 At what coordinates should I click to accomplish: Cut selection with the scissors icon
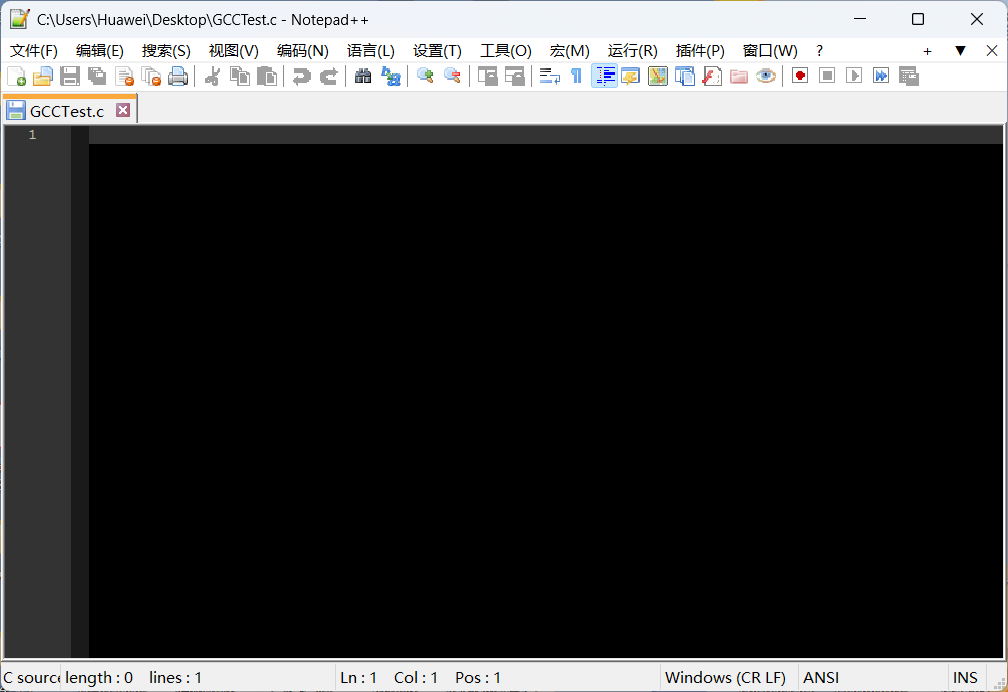click(x=212, y=76)
